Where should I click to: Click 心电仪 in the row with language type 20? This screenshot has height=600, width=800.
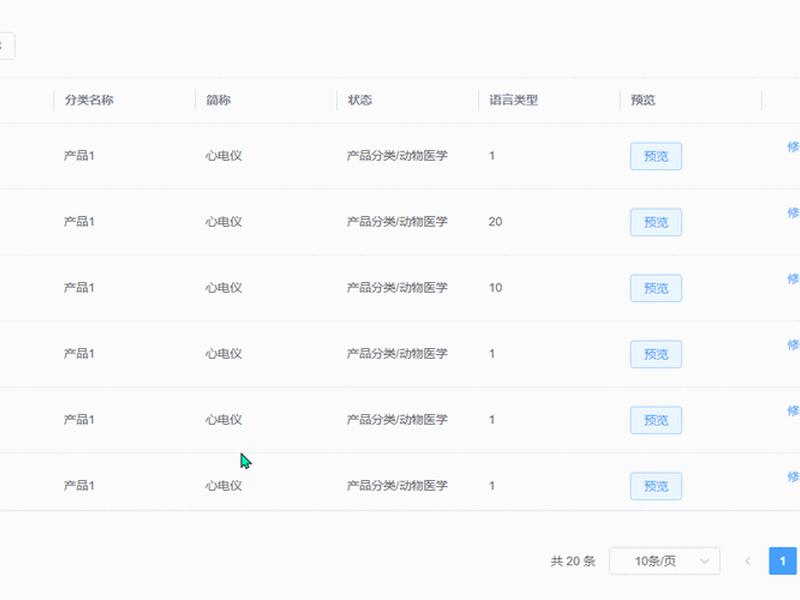(223, 221)
